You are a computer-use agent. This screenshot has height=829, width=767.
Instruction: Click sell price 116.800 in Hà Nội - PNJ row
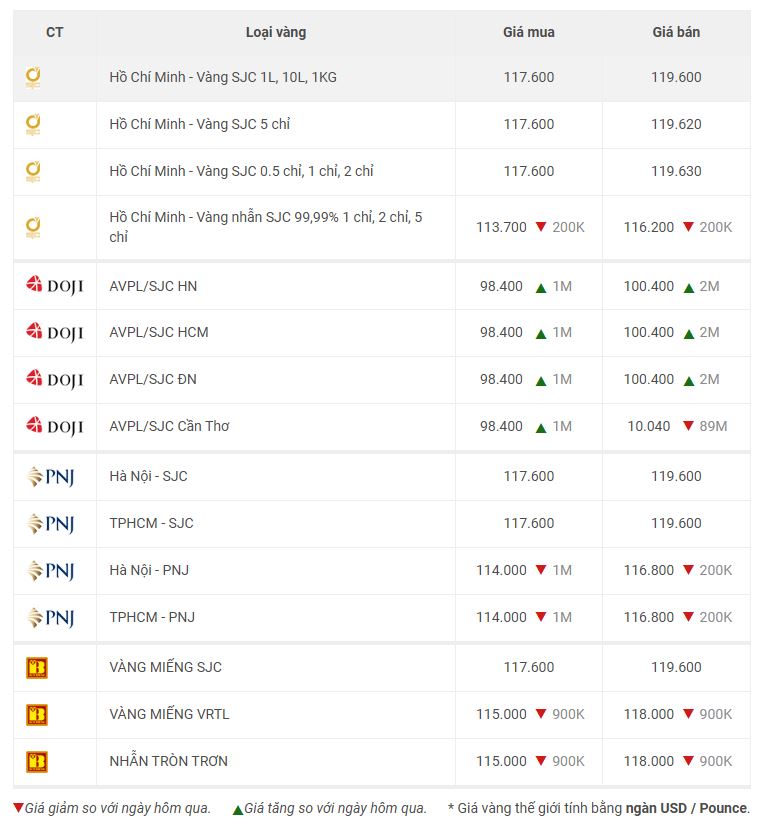pyautogui.click(x=649, y=570)
